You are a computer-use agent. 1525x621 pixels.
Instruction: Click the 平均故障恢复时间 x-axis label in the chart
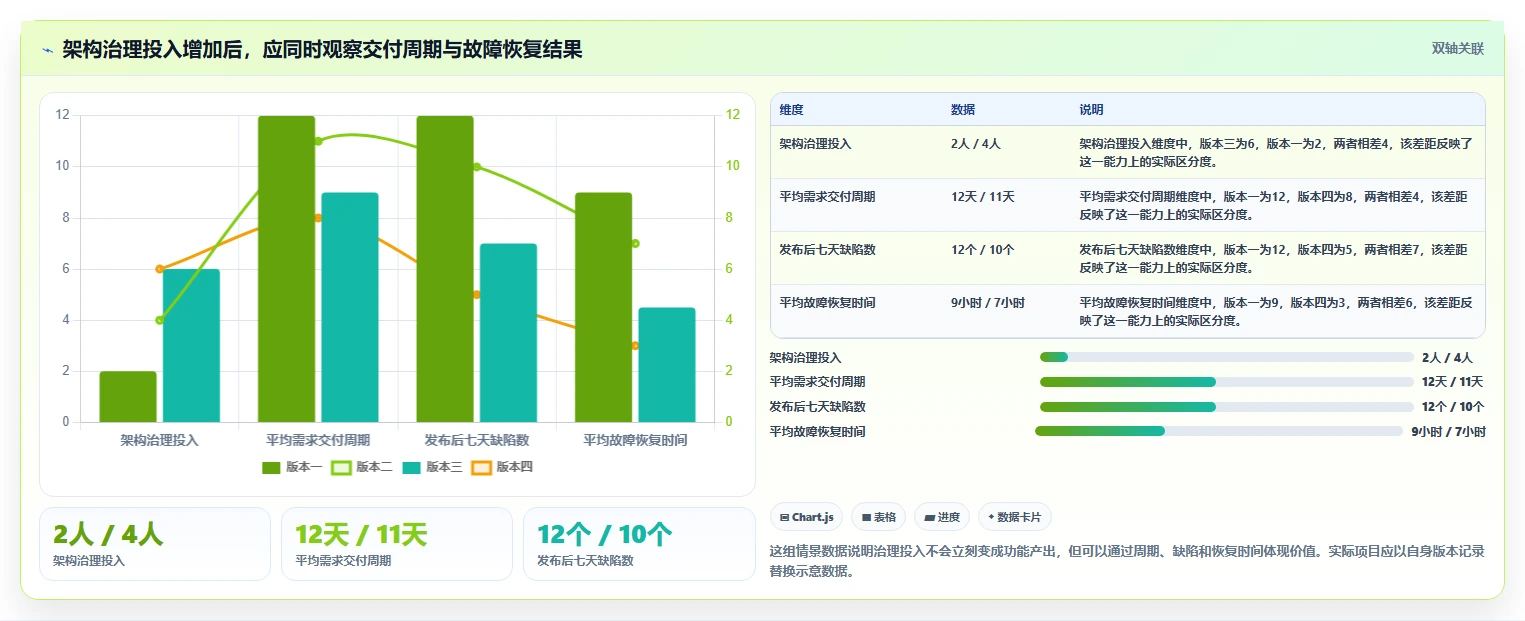tap(635, 440)
